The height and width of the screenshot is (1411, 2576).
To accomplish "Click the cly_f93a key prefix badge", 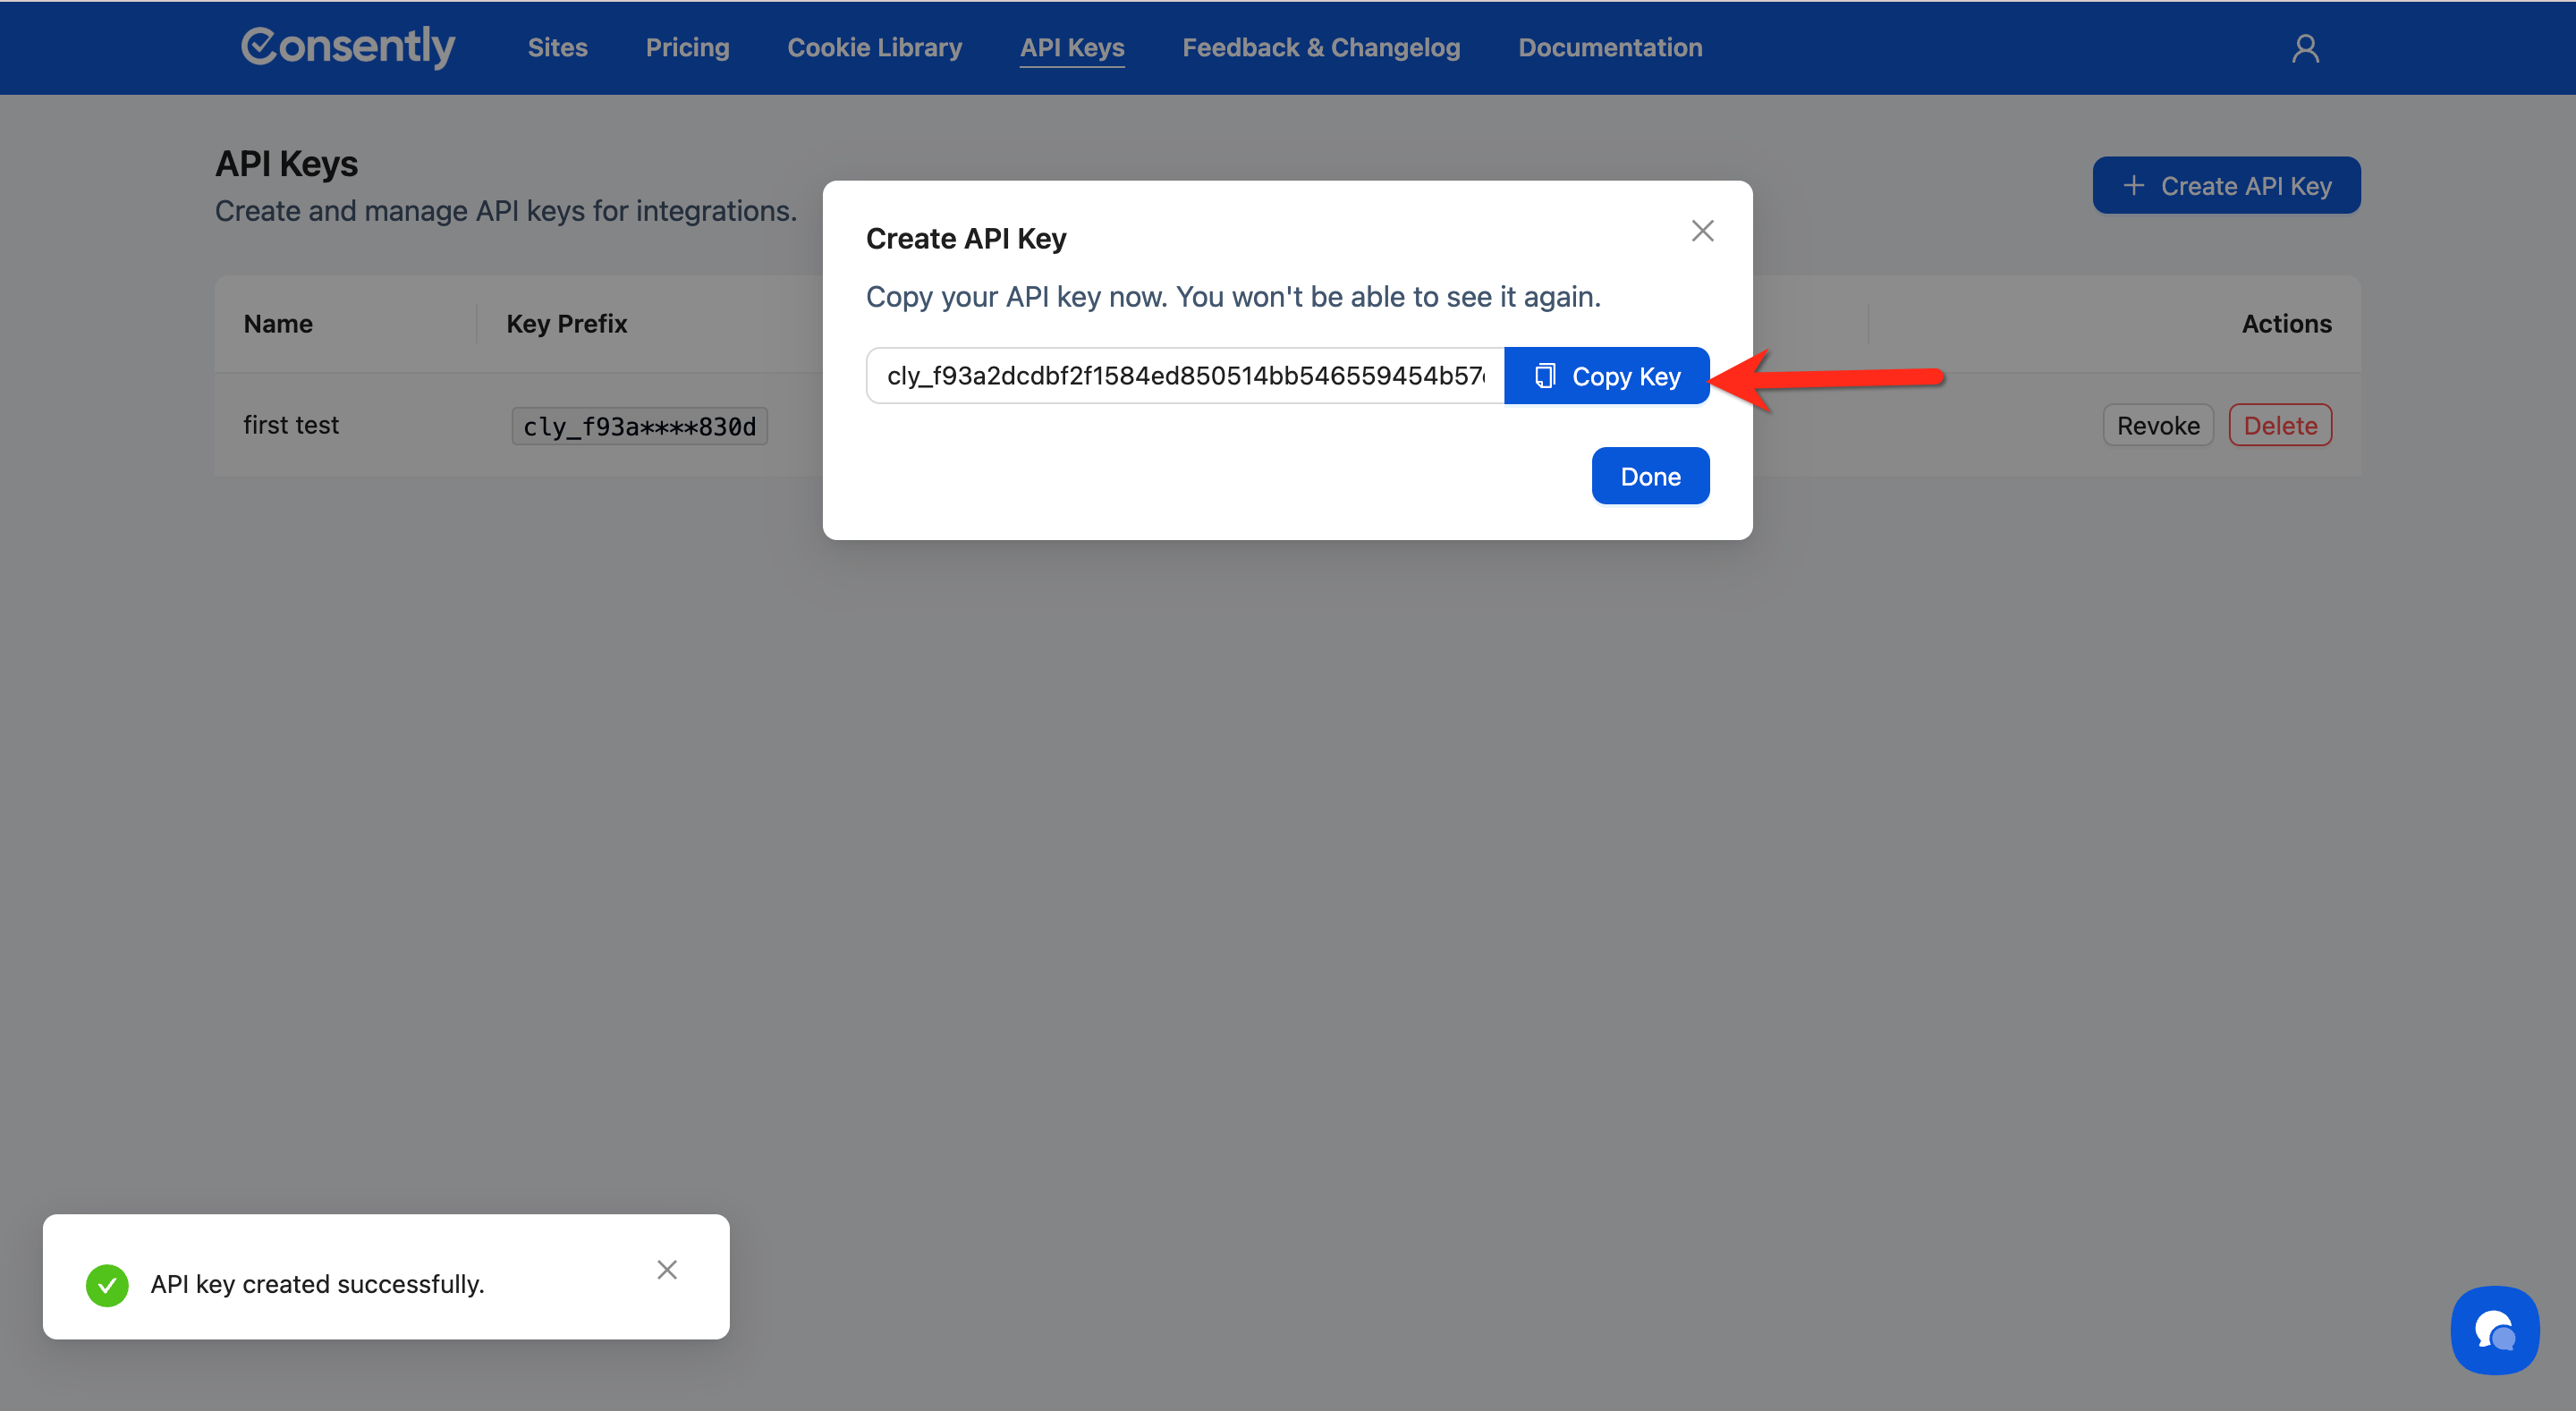I will [639, 427].
